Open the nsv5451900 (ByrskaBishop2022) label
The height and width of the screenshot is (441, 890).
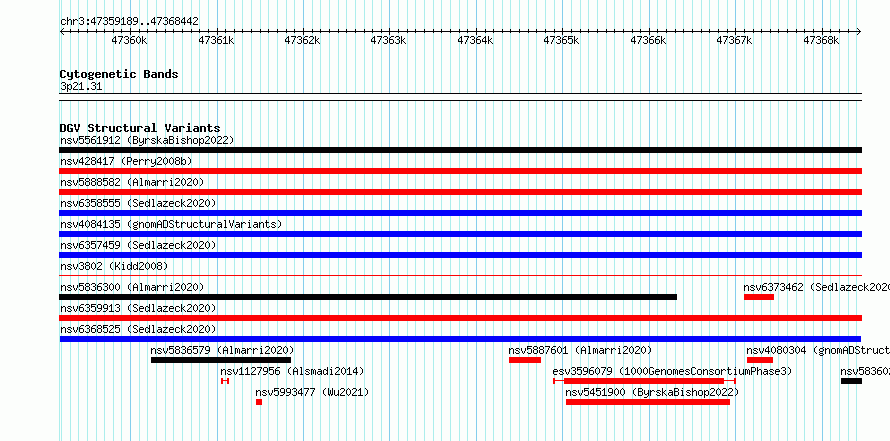[652, 392]
